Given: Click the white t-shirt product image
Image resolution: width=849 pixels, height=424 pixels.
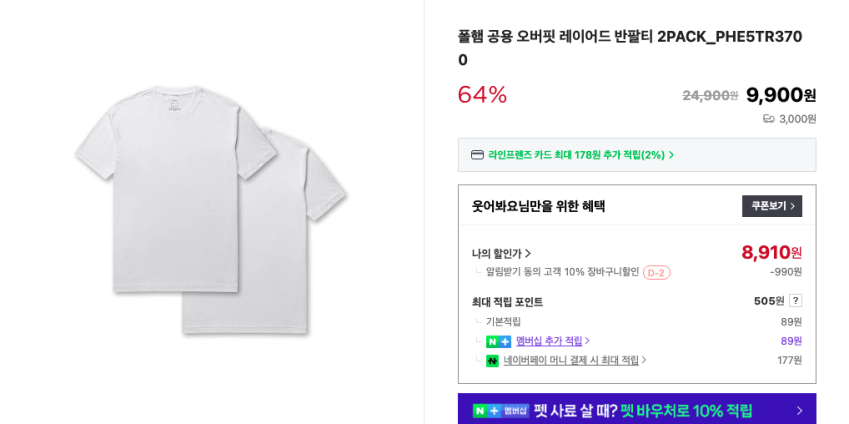Looking at the screenshot, I should tap(211, 208).
